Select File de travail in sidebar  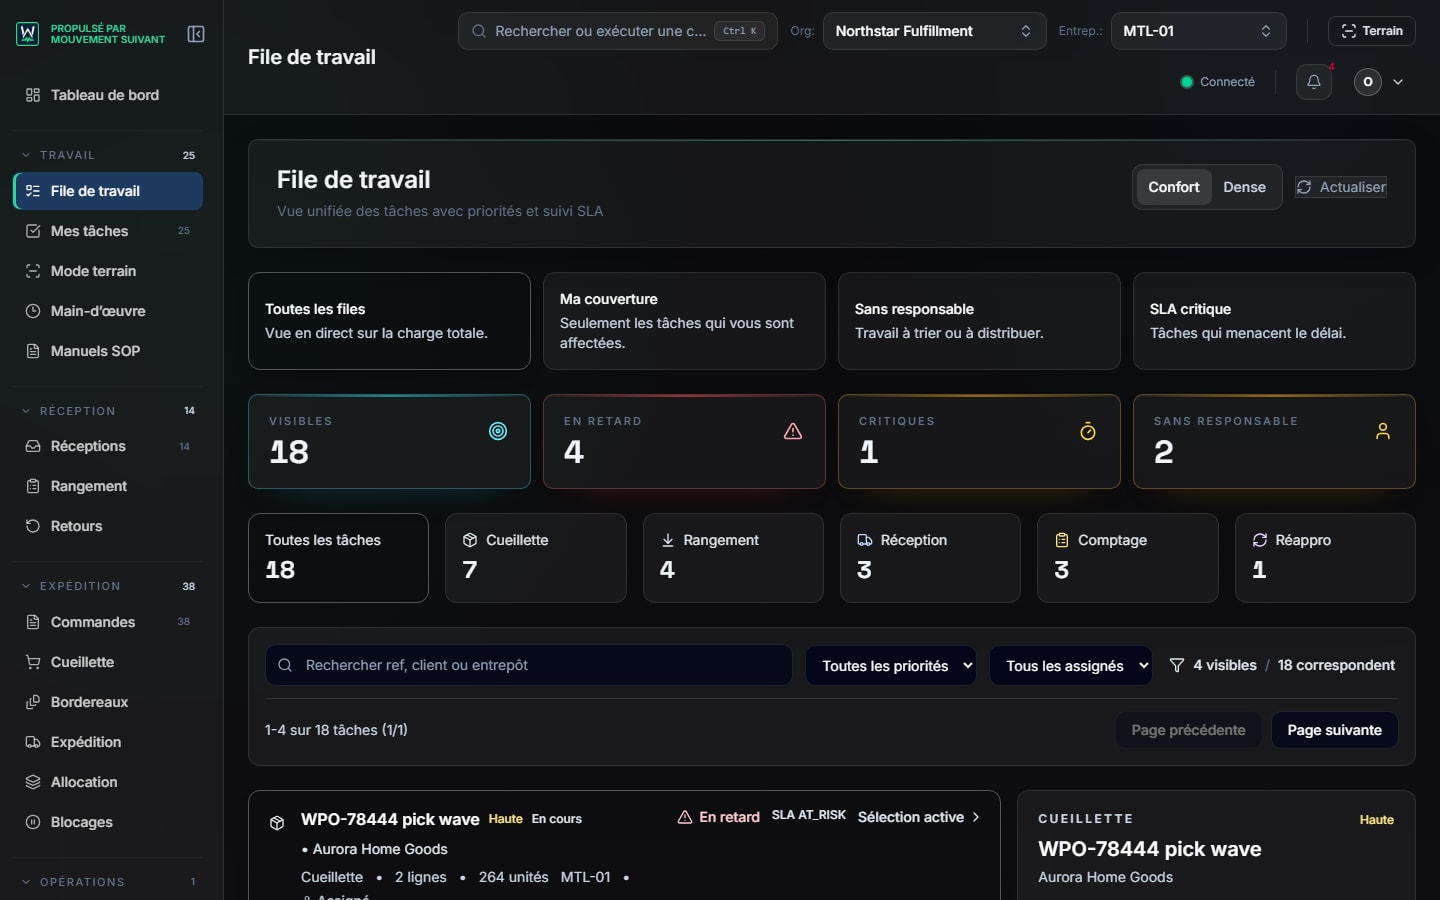click(x=107, y=191)
